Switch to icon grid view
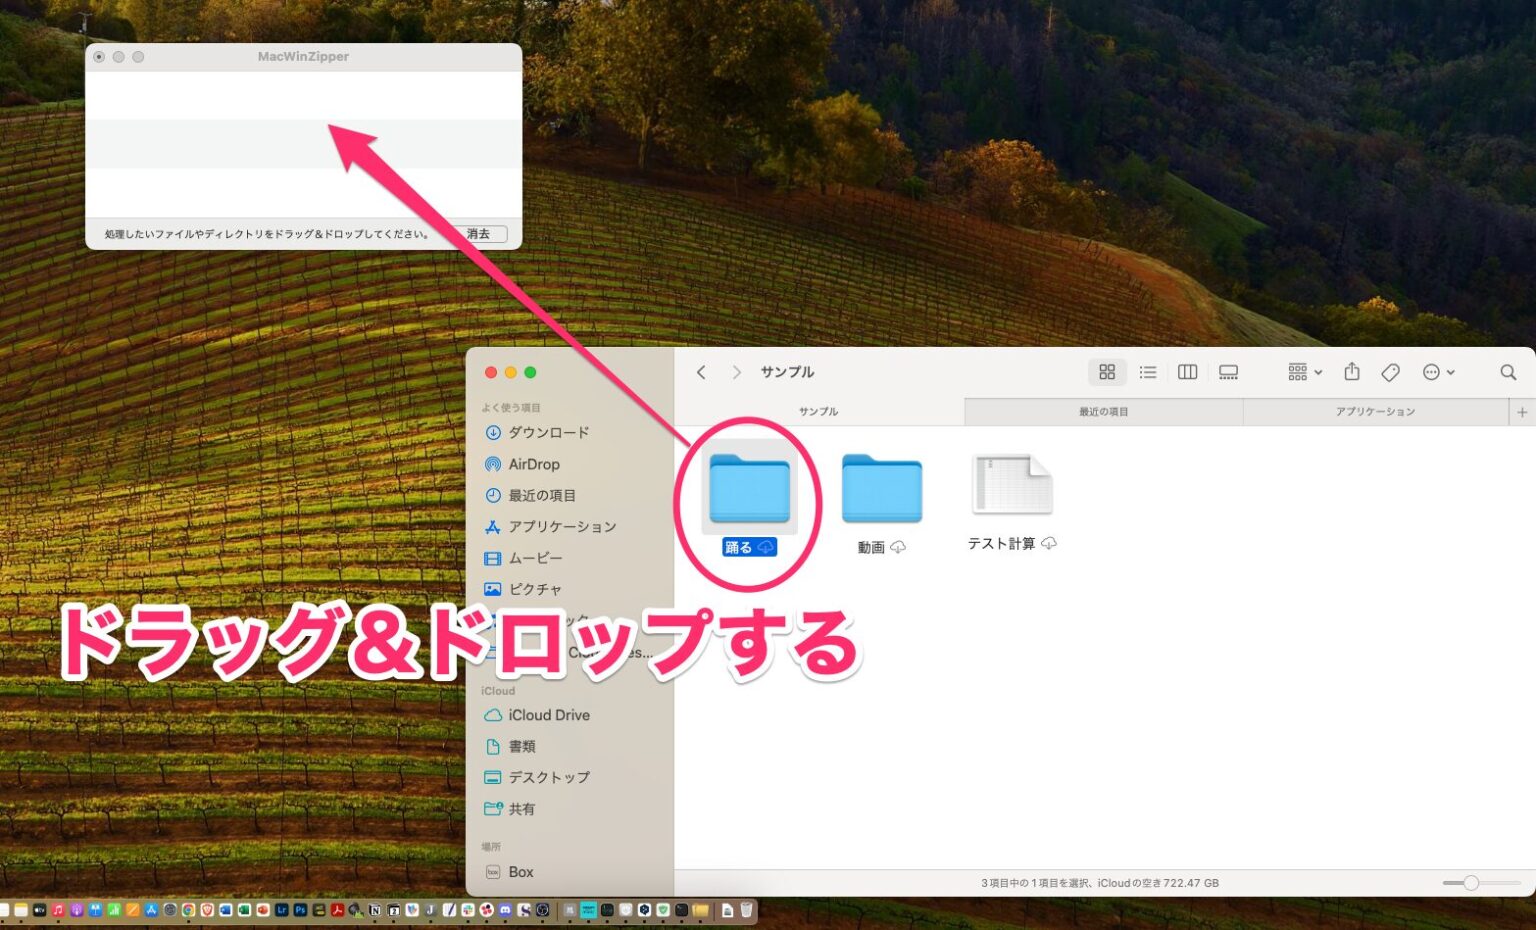This screenshot has width=1536, height=930. (x=1107, y=372)
